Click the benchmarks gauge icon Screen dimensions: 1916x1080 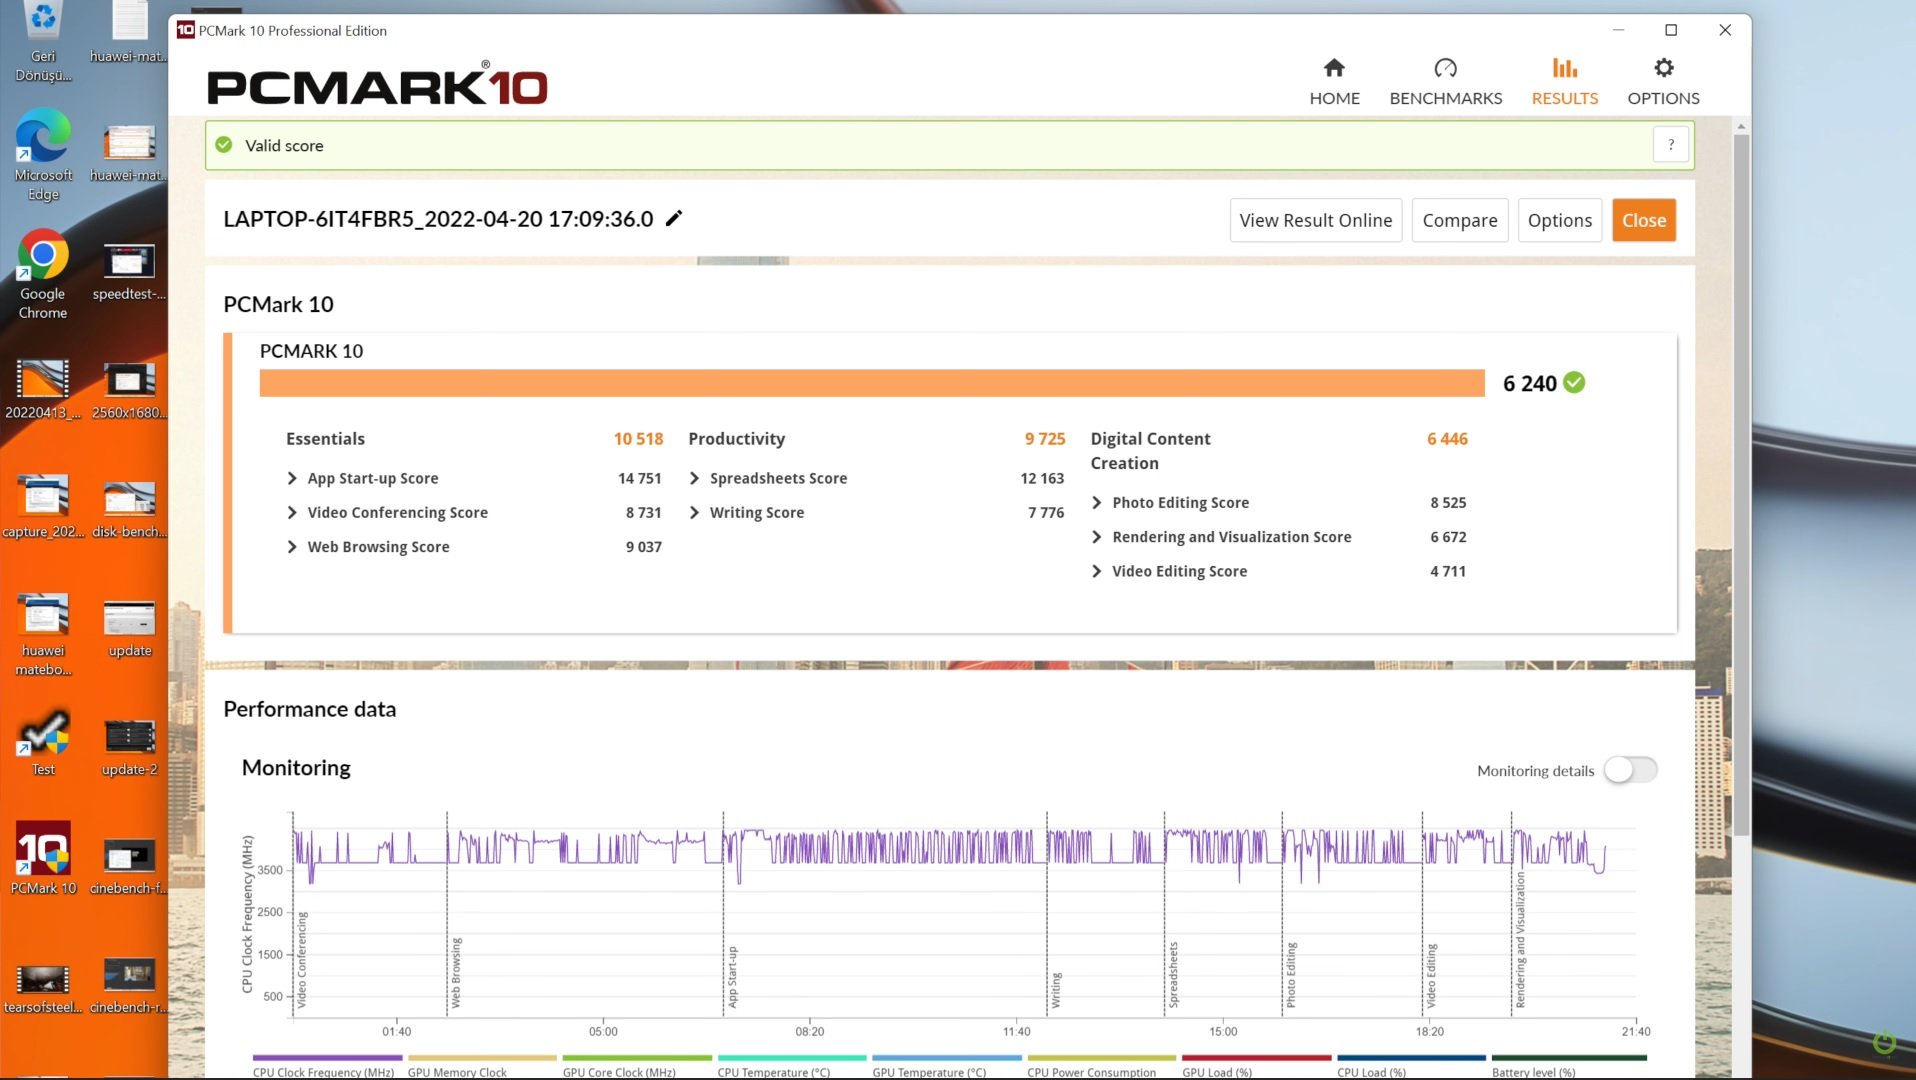pyautogui.click(x=1445, y=68)
